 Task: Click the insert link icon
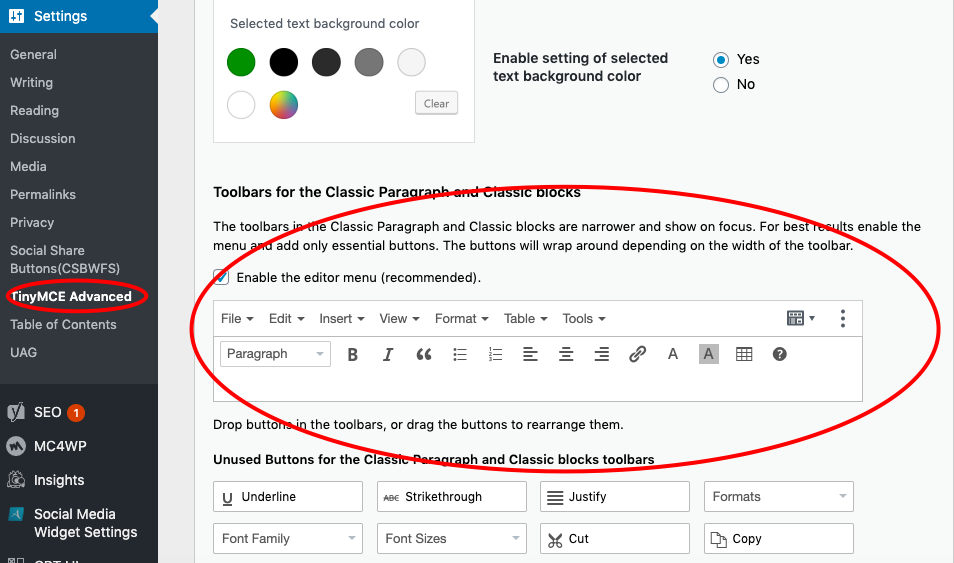(637, 354)
